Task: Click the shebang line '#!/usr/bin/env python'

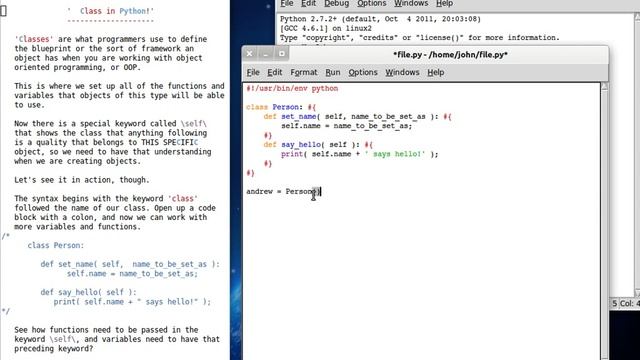Action: pyautogui.click(x=292, y=88)
